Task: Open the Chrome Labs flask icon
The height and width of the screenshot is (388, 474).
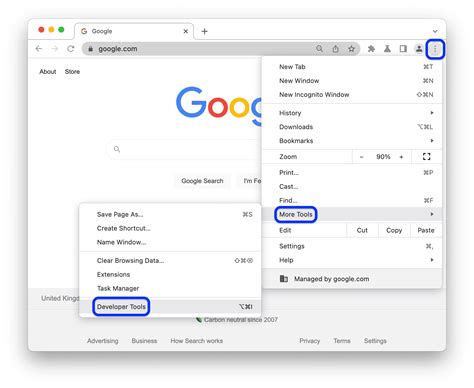Action: [387, 49]
